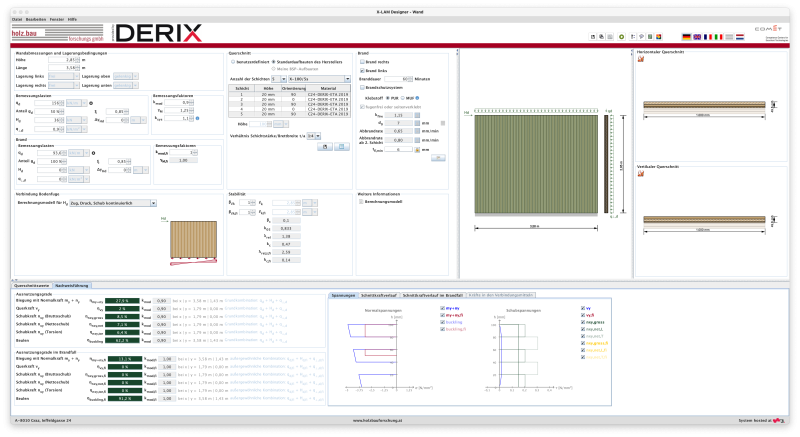Click the green calculate arrow icon in toolbar
The height and width of the screenshot is (437, 800).
[x=621, y=37]
